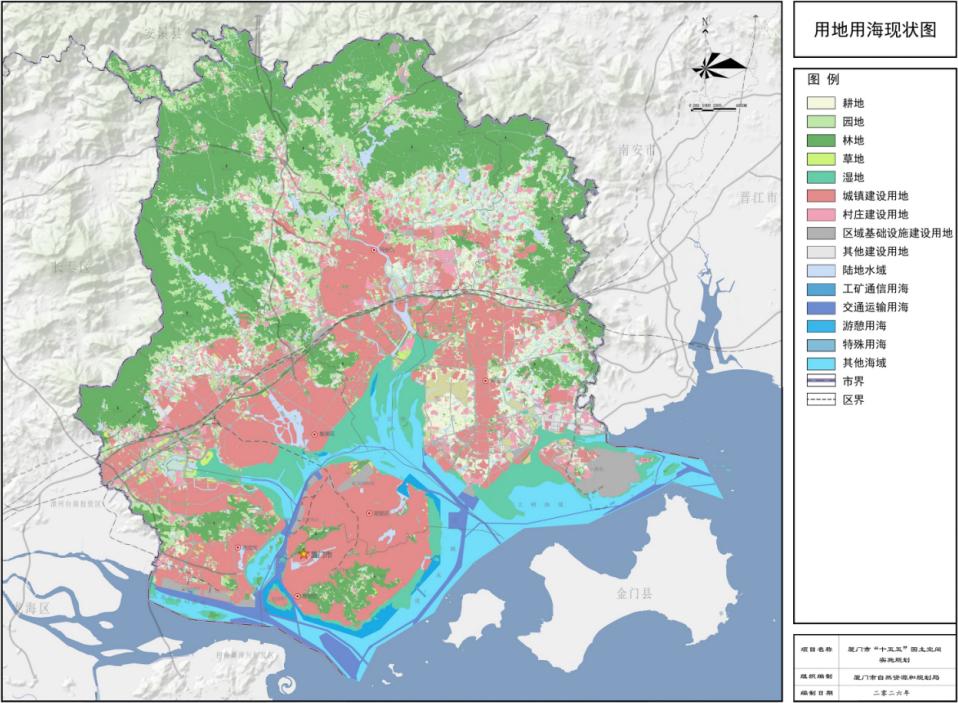This screenshot has width=958, height=703.
Task: Click the 市界 boundary line symbol
Action: pyautogui.click(x=821, y=381)
